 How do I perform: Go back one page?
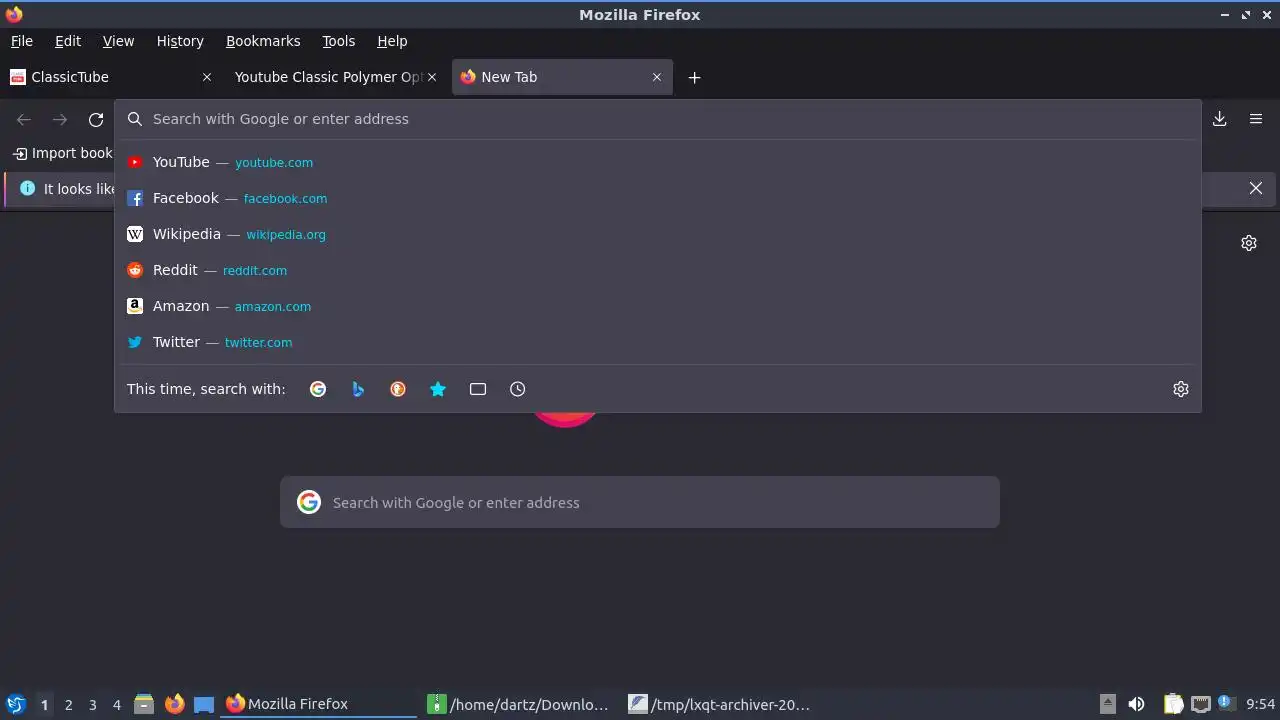pos(24,119)
